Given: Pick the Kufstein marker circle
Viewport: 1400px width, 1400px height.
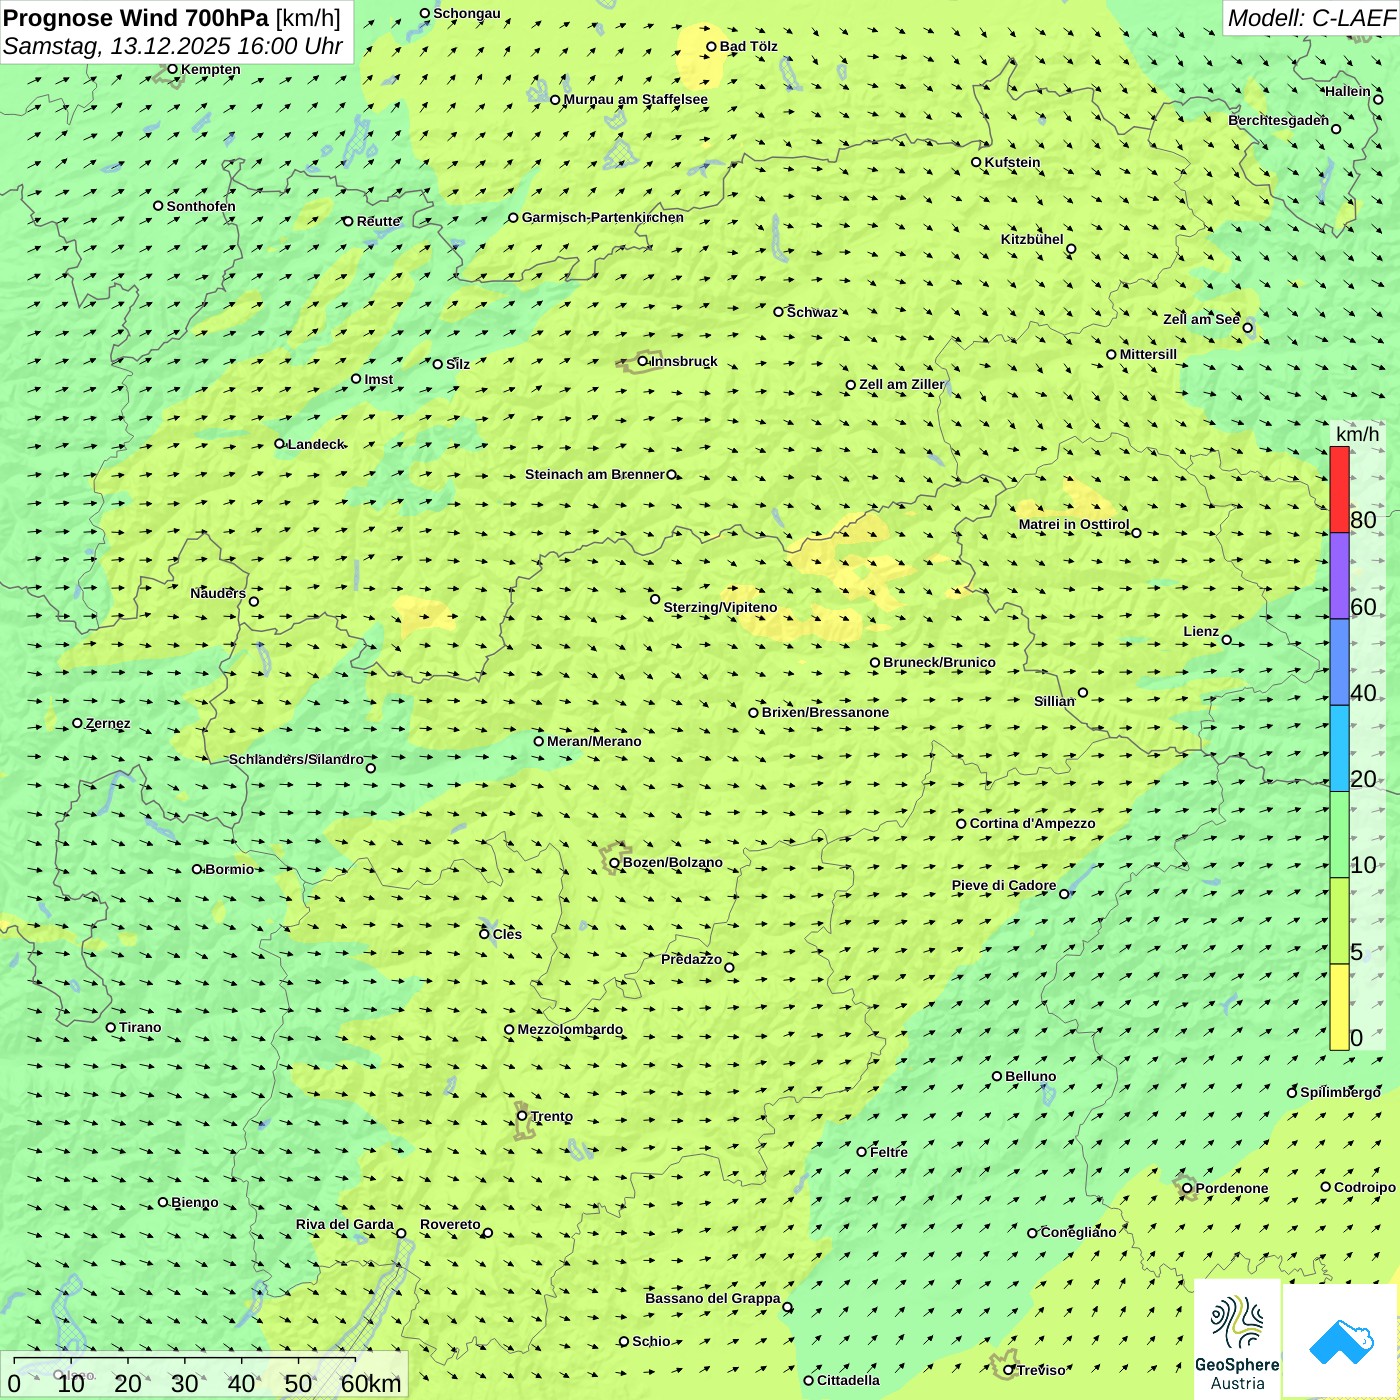Looking at the screenshot, I should click(977, 162).
